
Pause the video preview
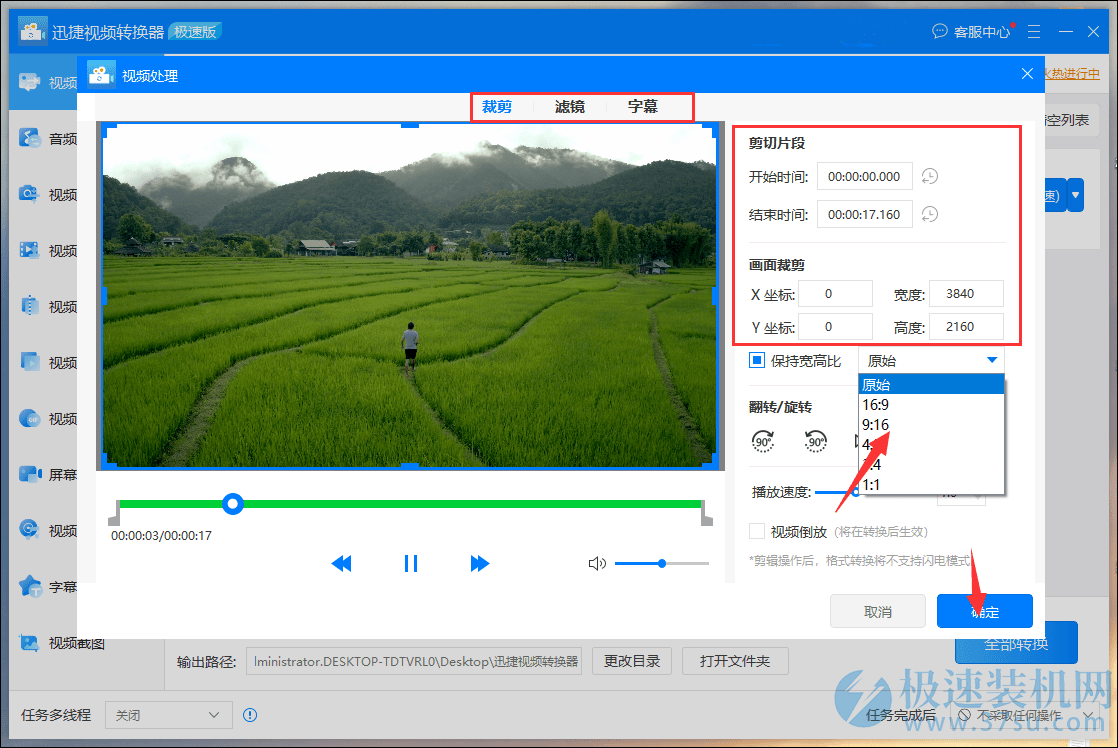[411, 563]
